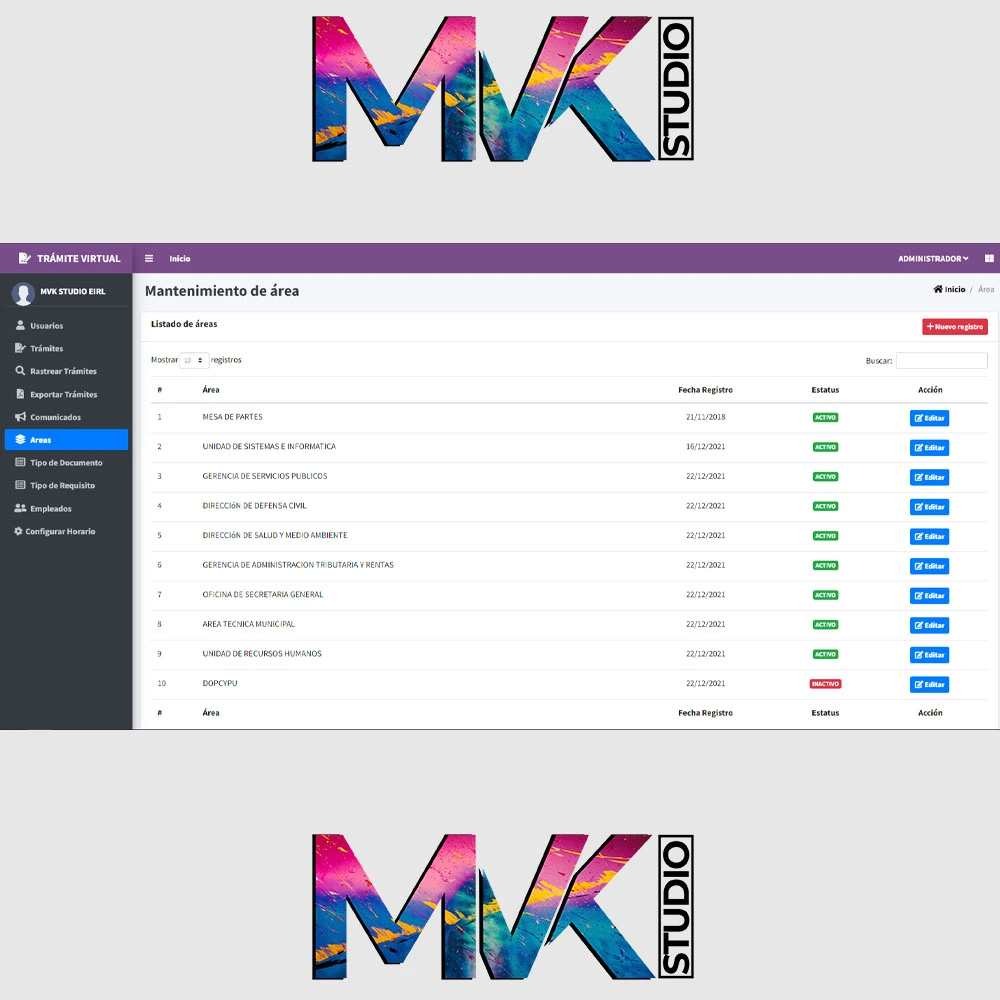This screenshot has width=1000, height=1000.
Task: Edit the MESA DE PARTES area
Action: (x=929, y=418)
